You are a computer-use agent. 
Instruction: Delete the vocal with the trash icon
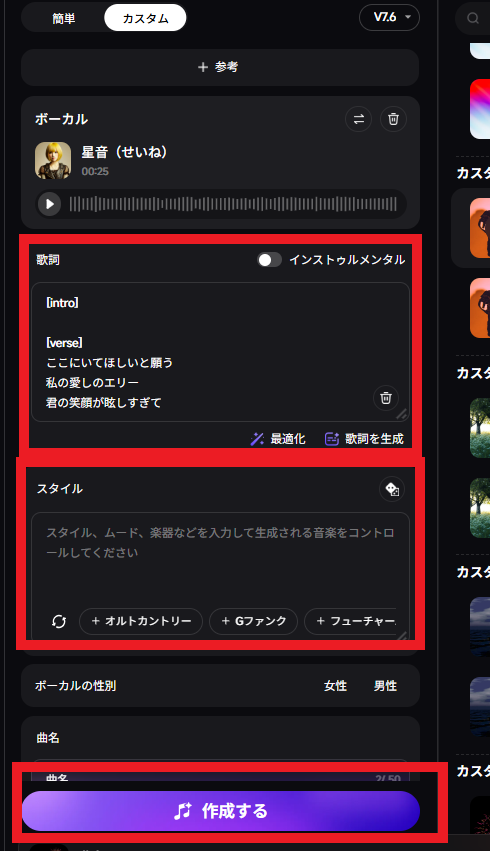point(393,119)
